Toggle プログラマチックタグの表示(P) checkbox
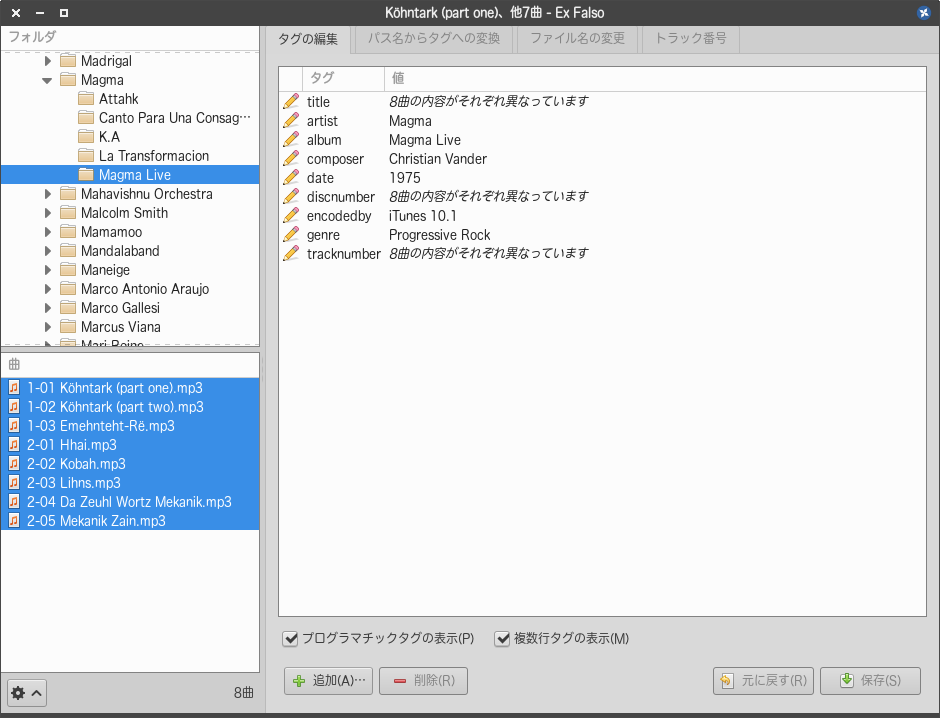940x718 pixels. click(x=290, y=639)
